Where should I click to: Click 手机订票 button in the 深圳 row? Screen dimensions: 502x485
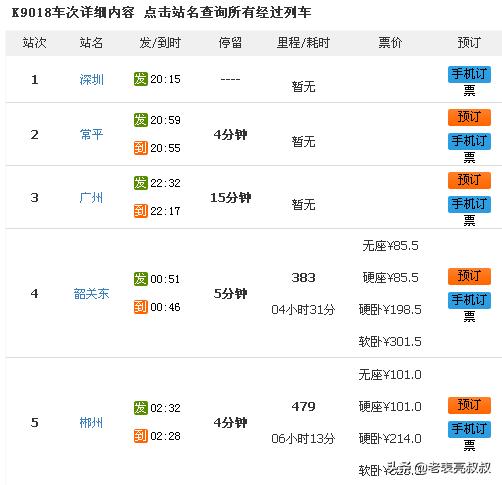tap(469, 81)
